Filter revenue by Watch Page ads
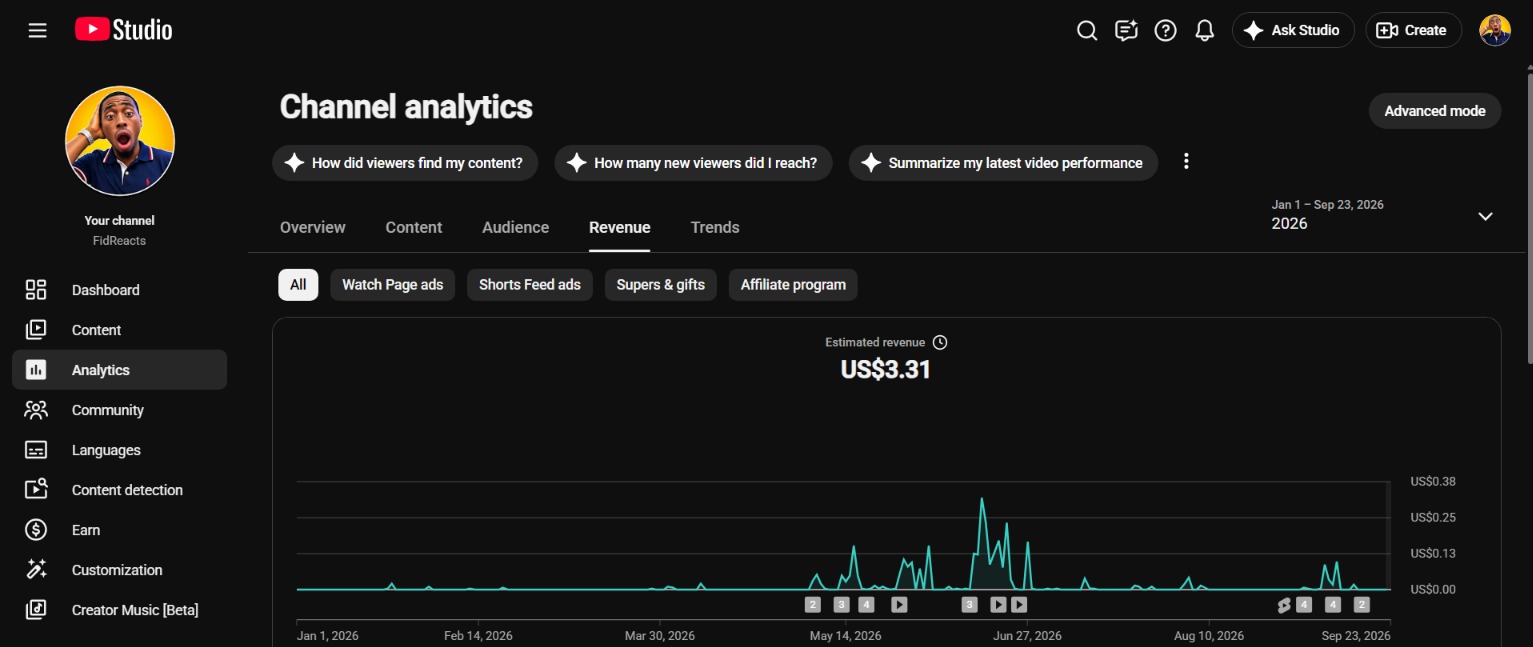This screenshot has height=647, width=1533. pos(393,285)
